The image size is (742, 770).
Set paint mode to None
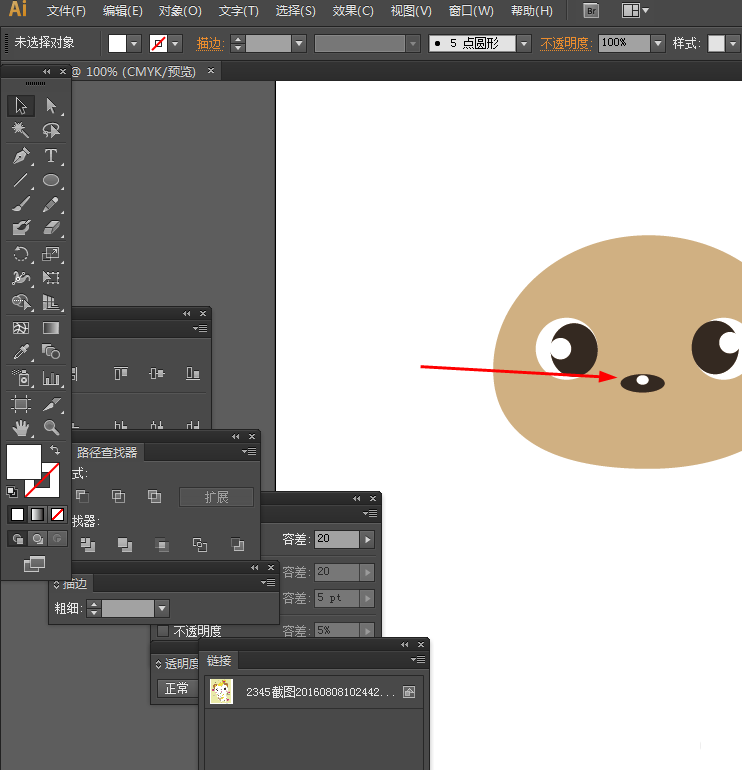coord(58,515)
